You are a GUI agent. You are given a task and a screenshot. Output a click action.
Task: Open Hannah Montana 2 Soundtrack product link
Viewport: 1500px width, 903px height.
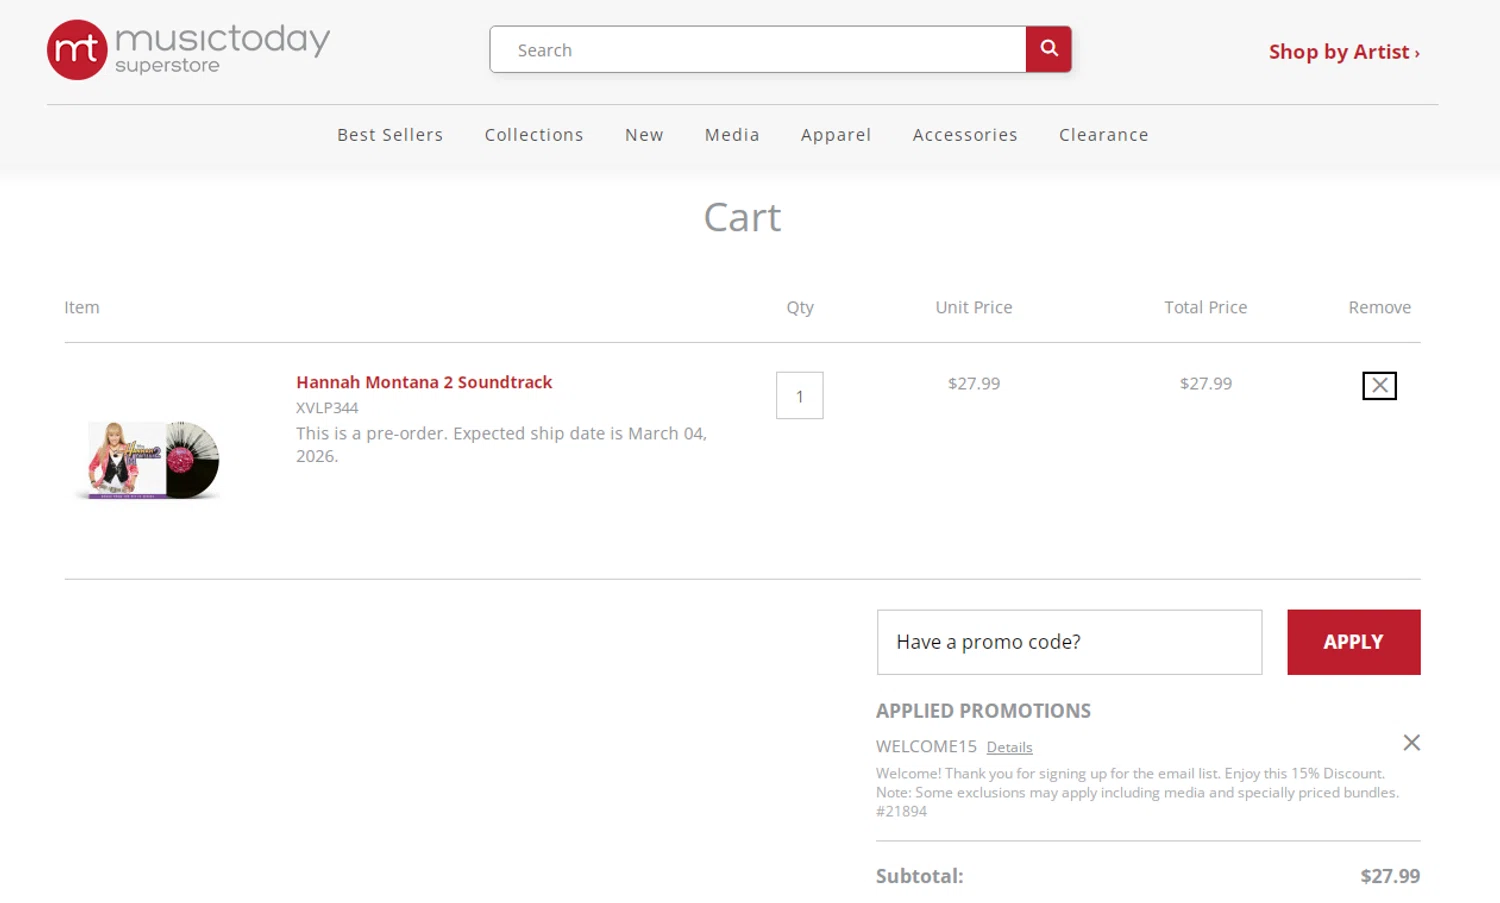[x=424, y=382]
